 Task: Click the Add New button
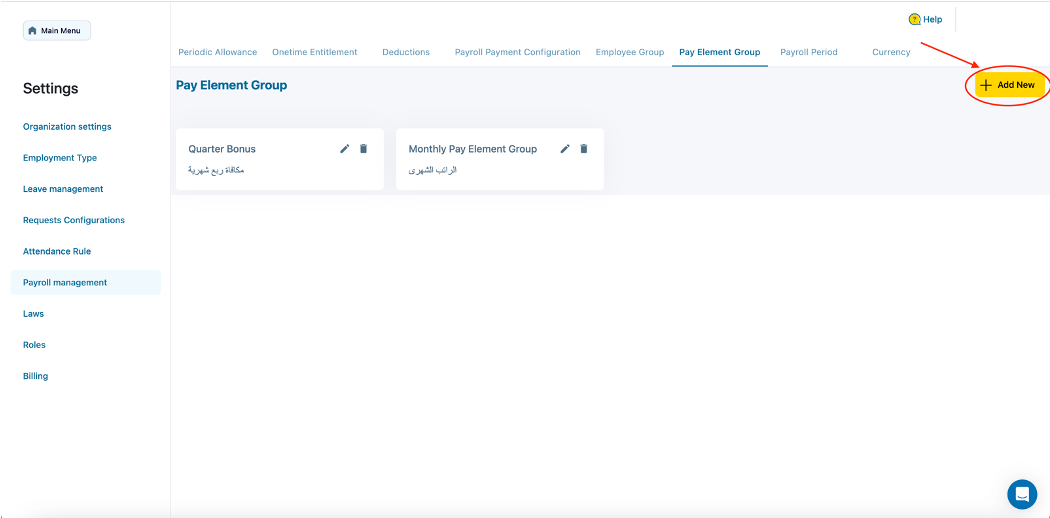click(1010, 85)
